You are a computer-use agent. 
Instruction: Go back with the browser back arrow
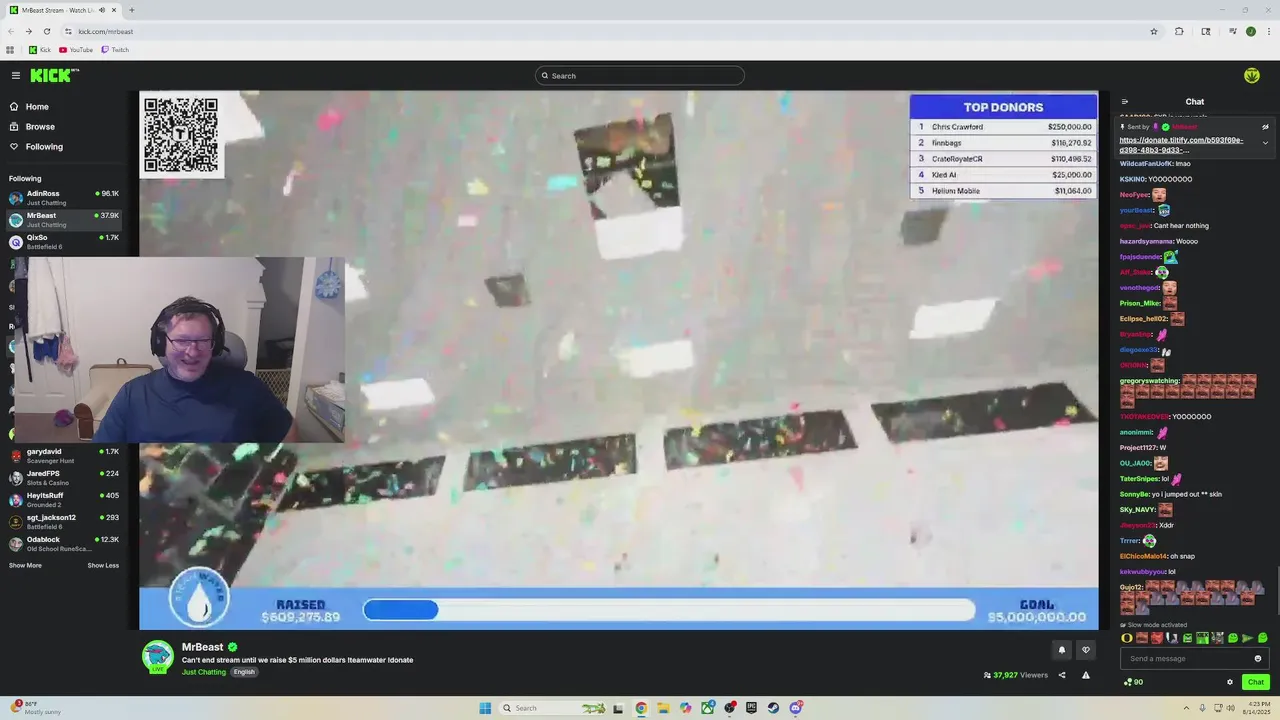click(11, 31)
